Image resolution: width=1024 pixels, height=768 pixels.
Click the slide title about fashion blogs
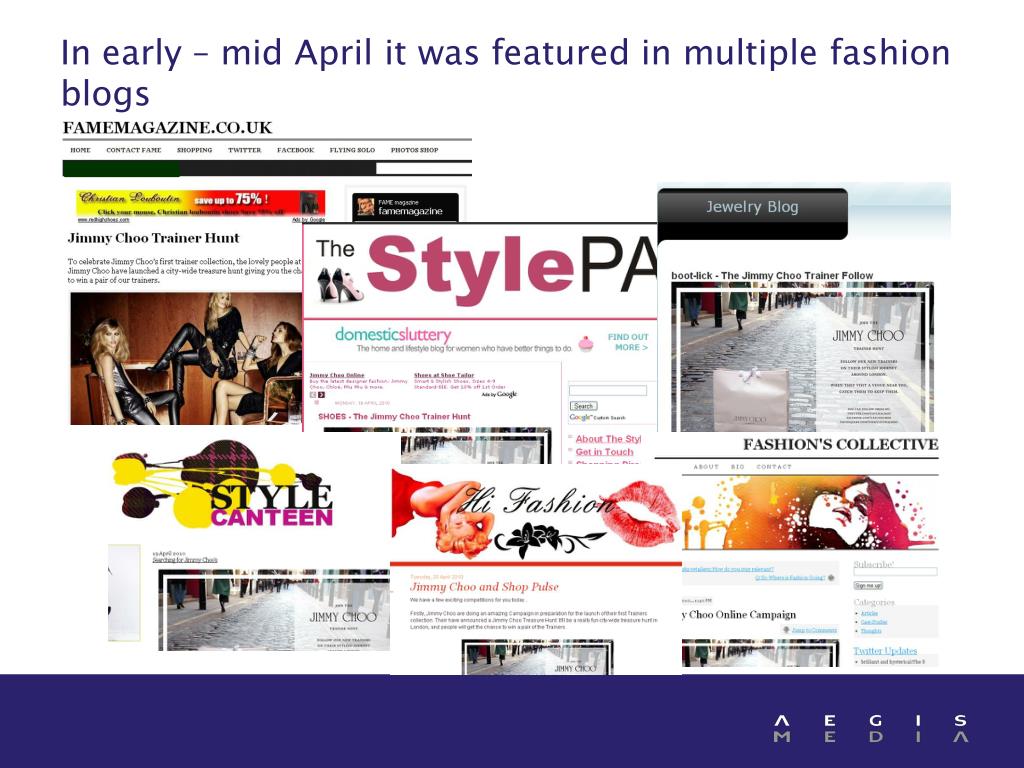[x=505, y=72]
